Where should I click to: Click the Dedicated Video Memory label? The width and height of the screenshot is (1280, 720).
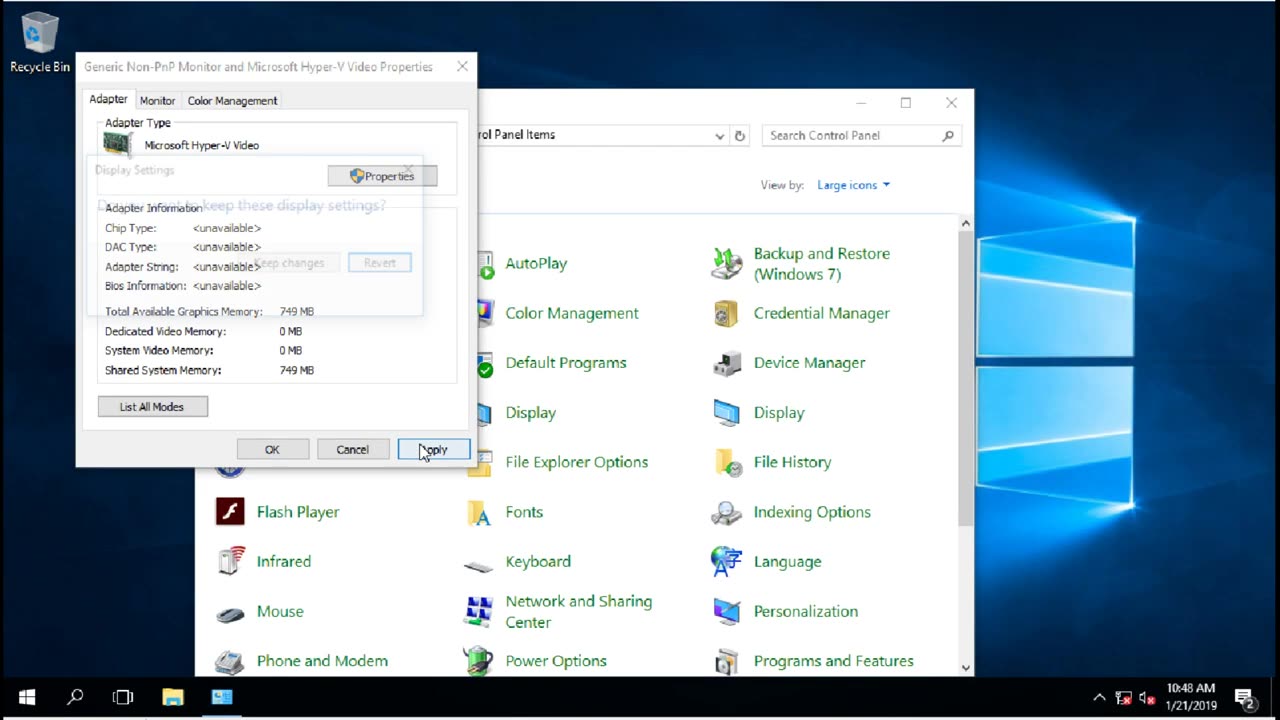166,331
